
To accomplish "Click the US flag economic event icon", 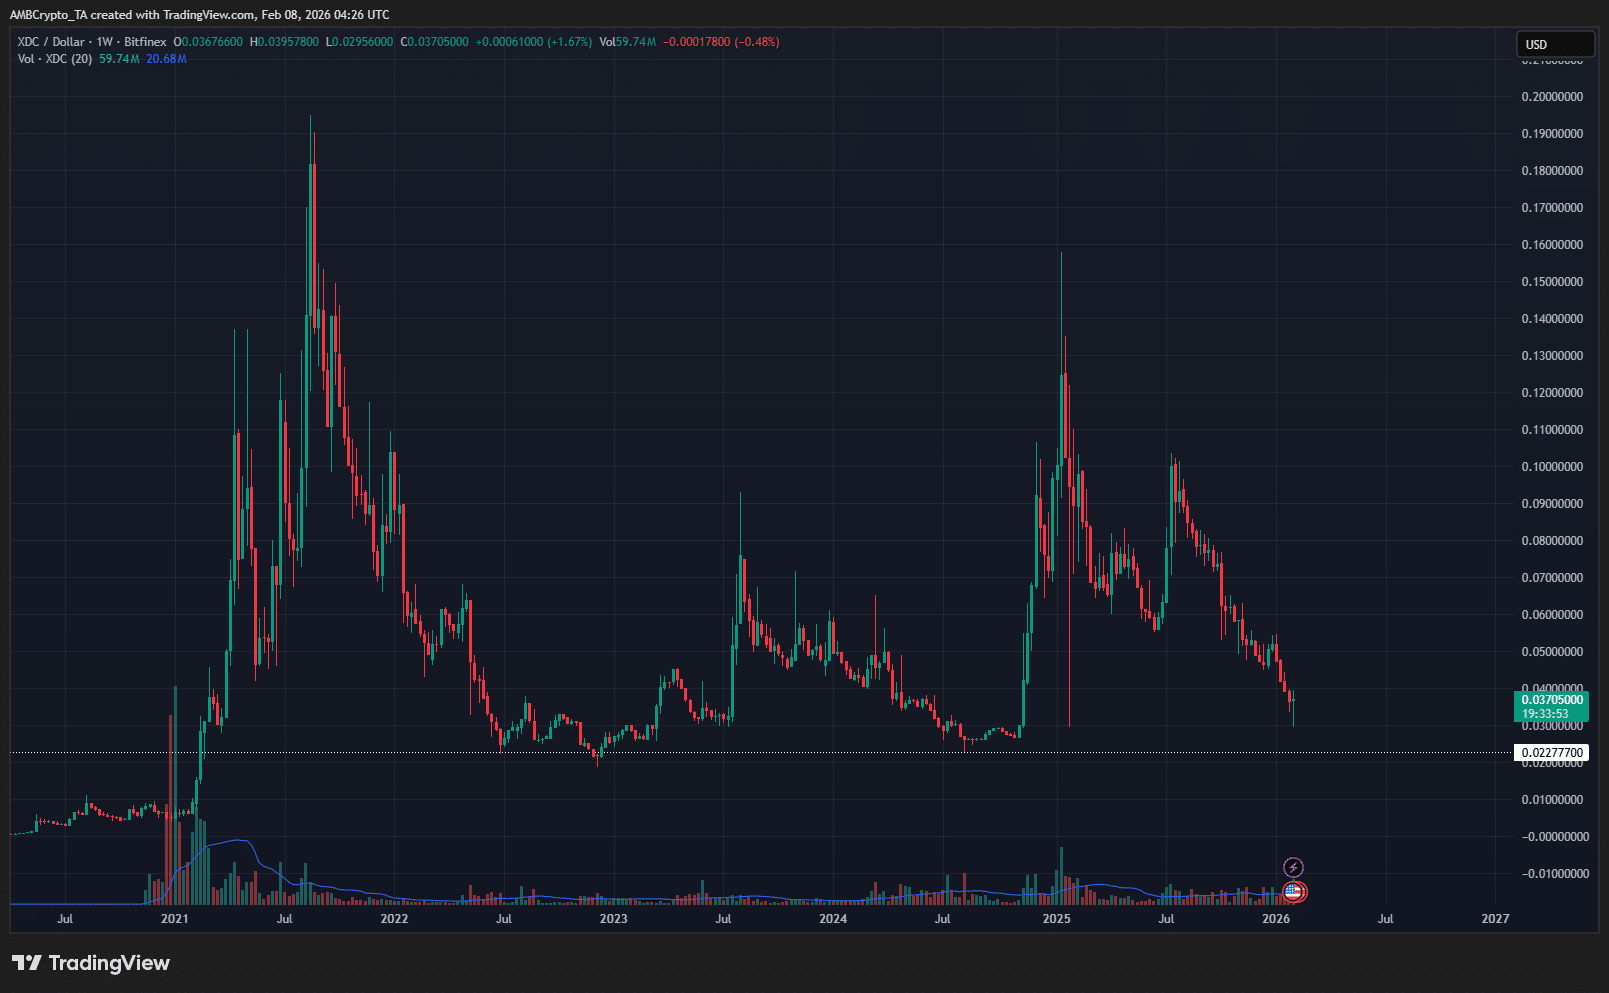I will tap(1294, 891).
